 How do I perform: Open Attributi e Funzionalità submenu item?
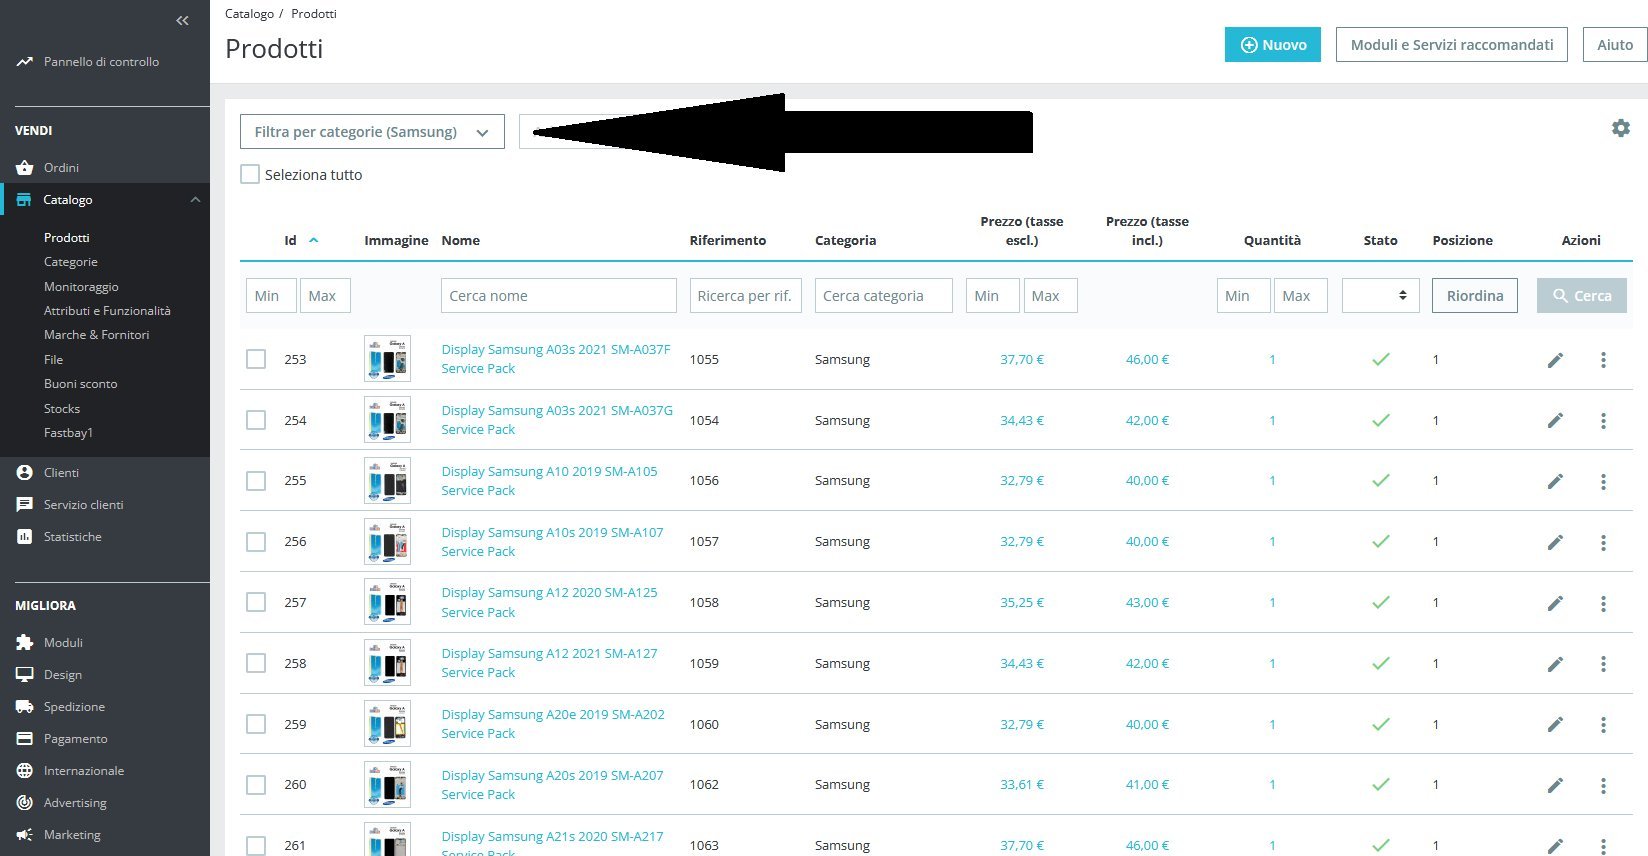107,311
